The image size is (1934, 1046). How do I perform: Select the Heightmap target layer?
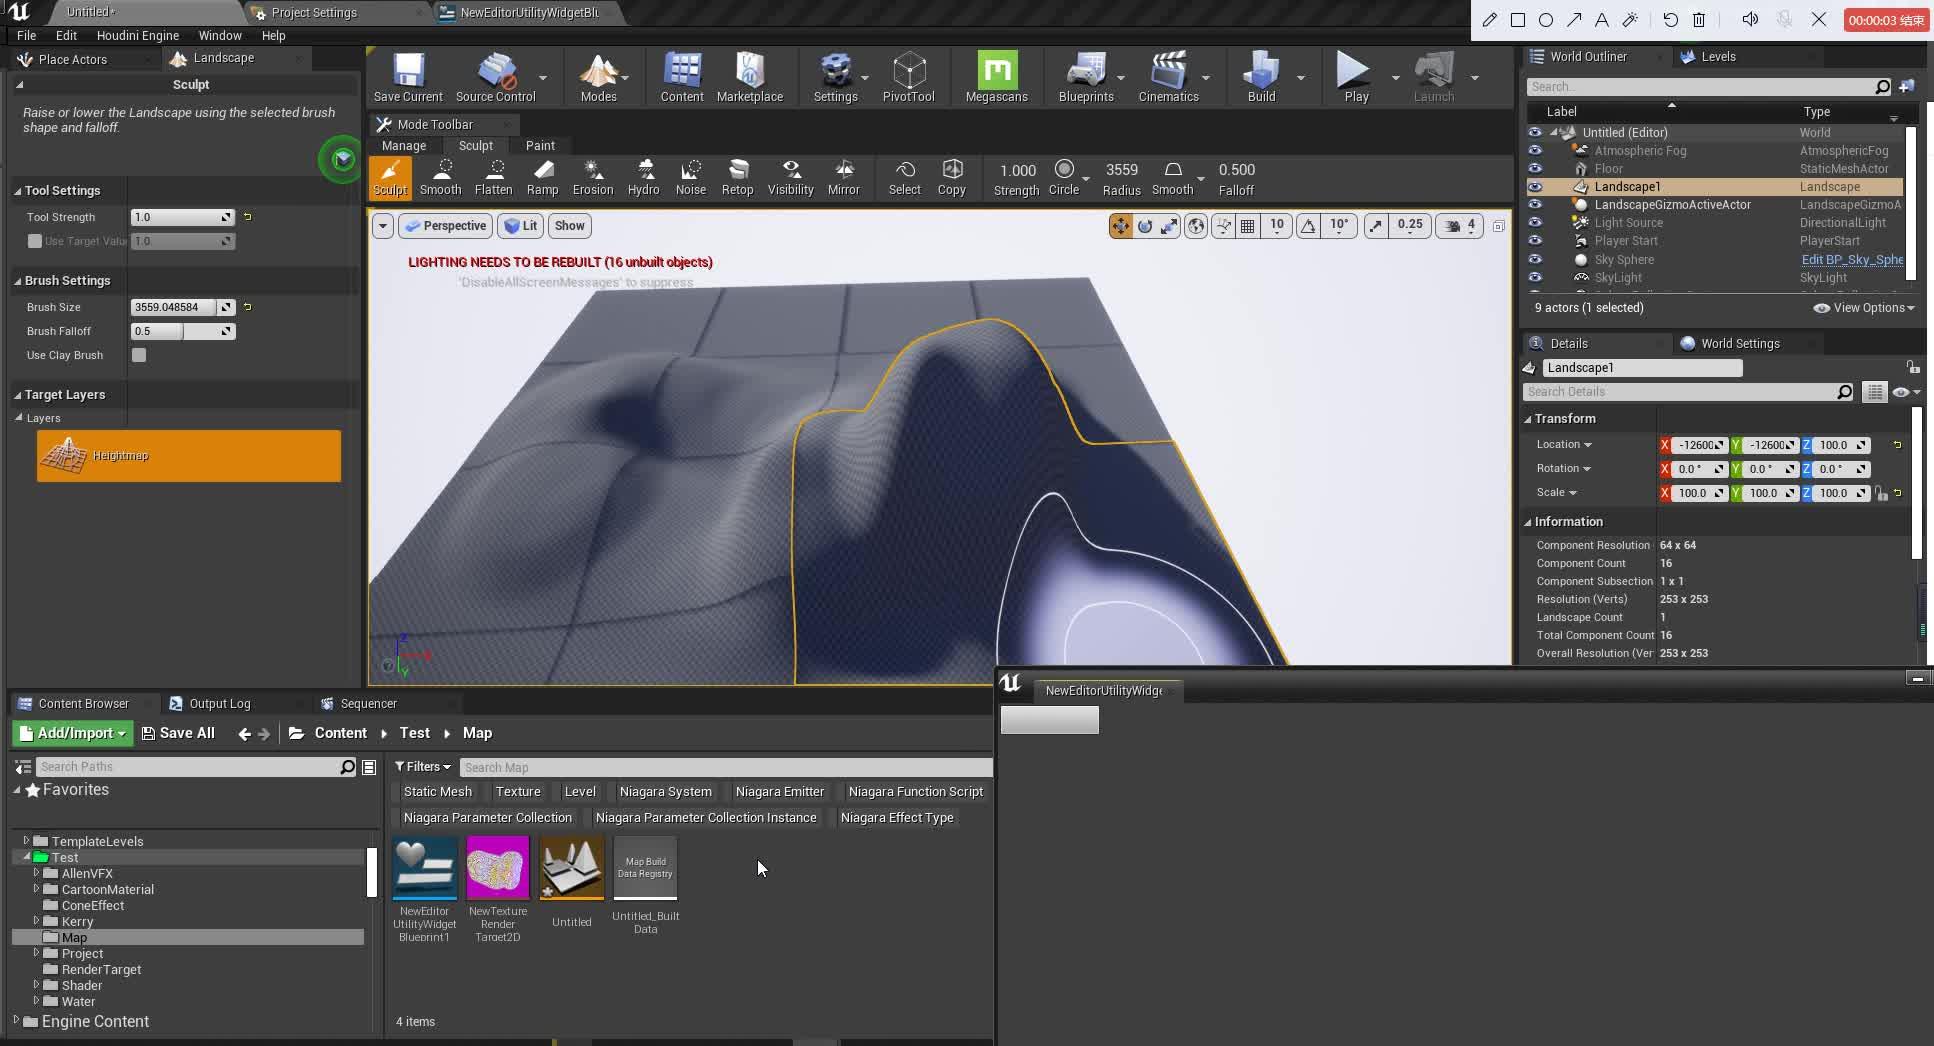point(189,456)
